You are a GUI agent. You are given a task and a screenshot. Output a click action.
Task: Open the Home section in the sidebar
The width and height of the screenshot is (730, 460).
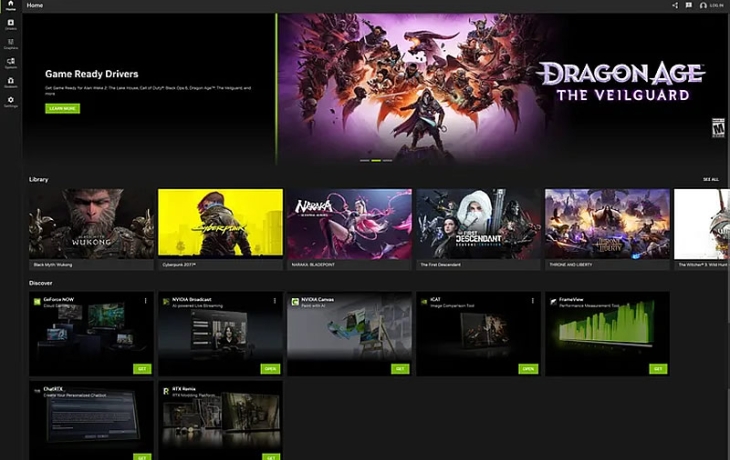10,5
